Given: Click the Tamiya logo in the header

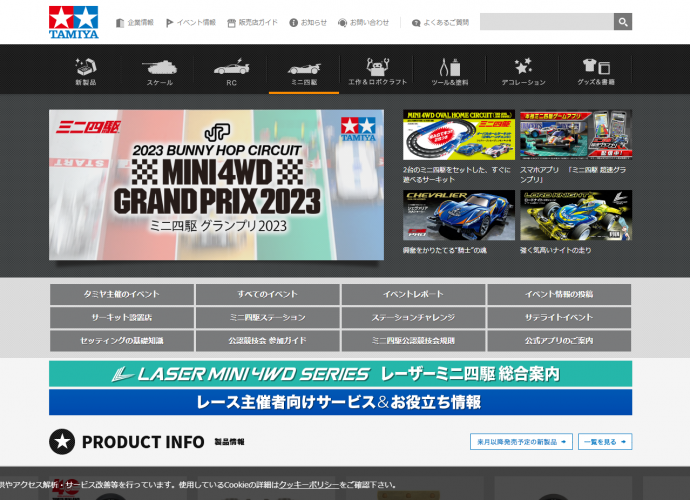Looking at the screenshot, I should pos(73,22).
